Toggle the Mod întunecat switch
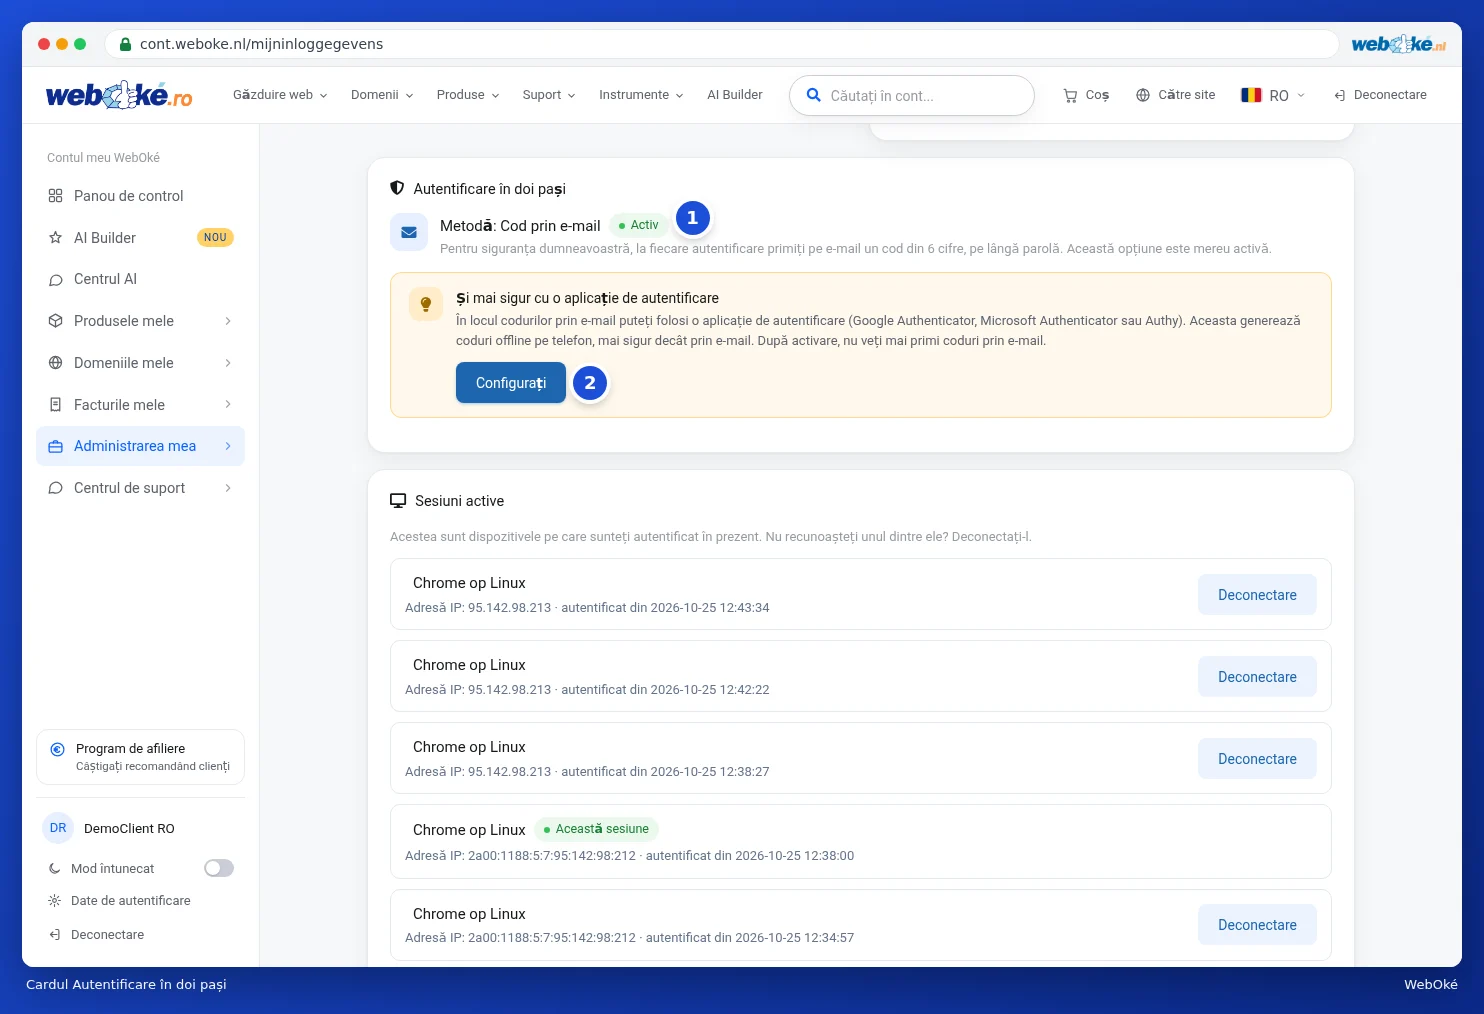Image resolution: width=1484 pixels, height=1014 pixels. point(219,868)
